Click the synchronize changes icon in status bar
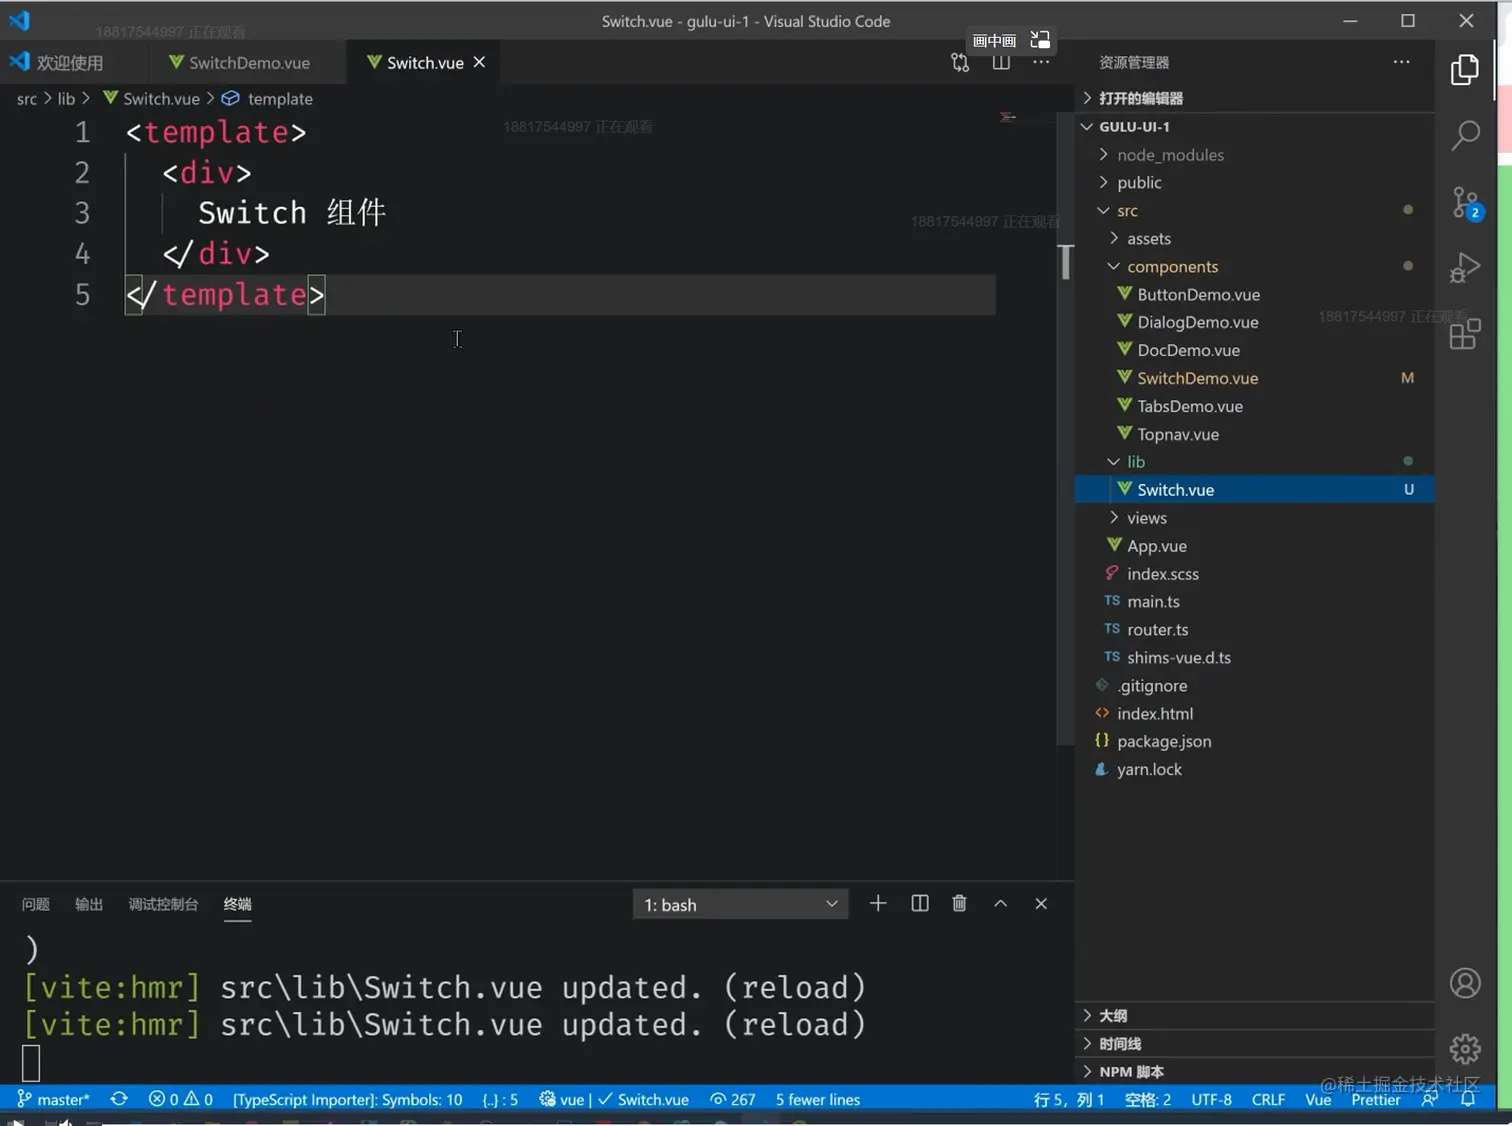The width and height of the screenshot is (1512, 1126). tap(119, 1099)
